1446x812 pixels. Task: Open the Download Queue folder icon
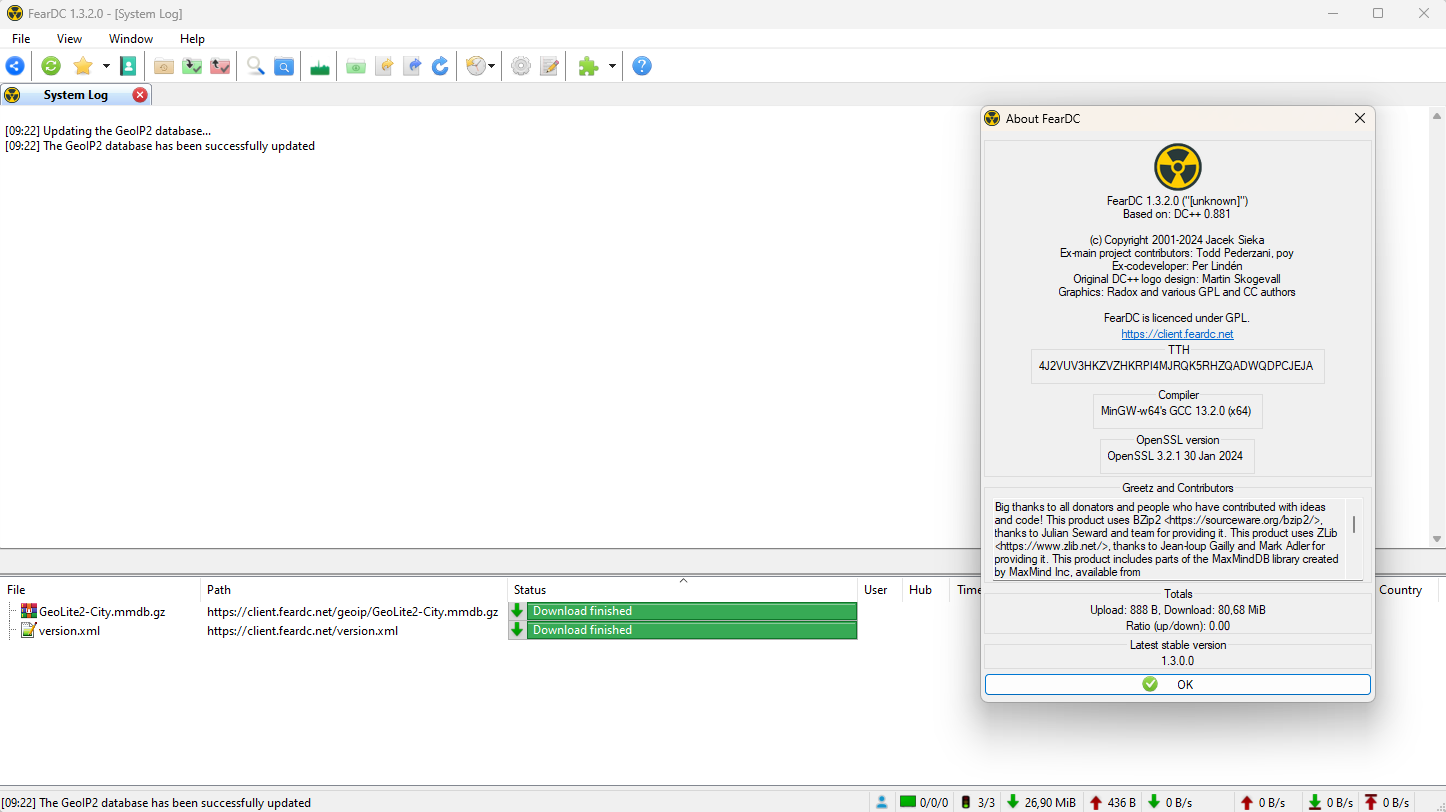[164, 66]
